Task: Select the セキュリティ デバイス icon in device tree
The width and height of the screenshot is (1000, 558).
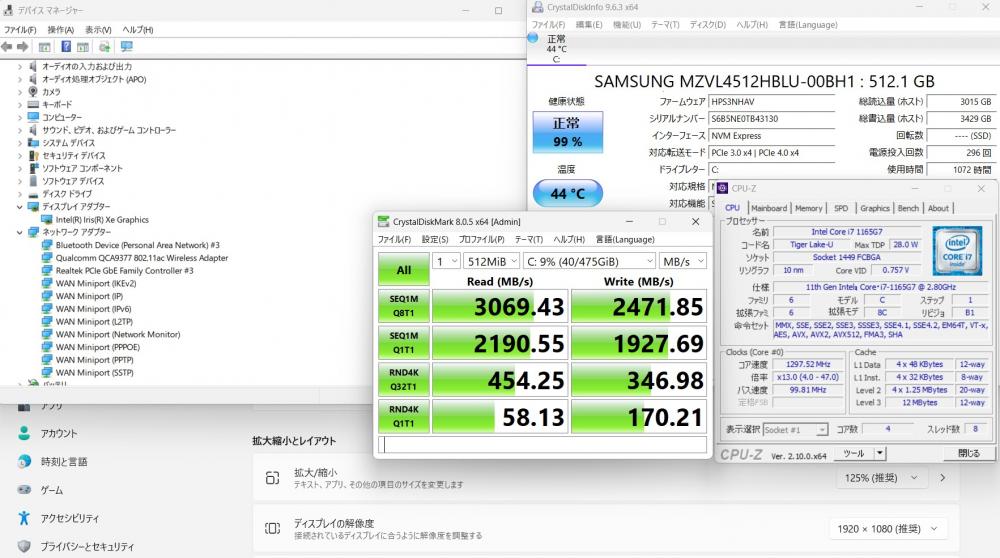Action: 33,156
